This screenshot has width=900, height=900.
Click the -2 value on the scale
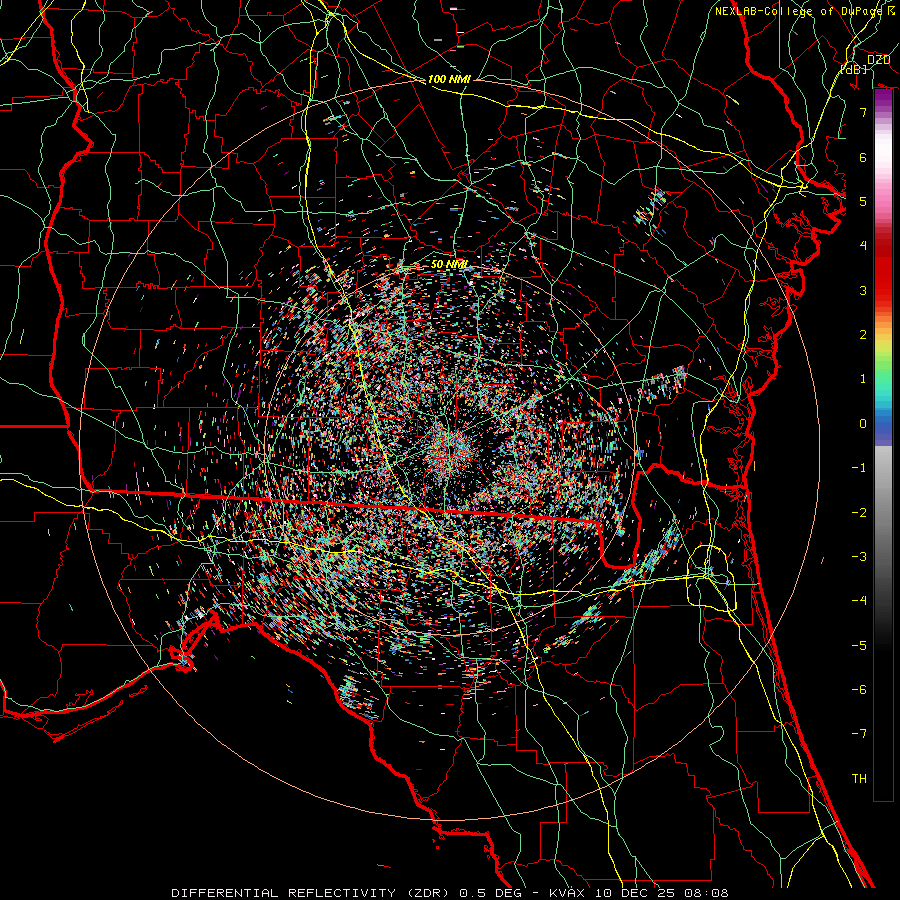859,512
